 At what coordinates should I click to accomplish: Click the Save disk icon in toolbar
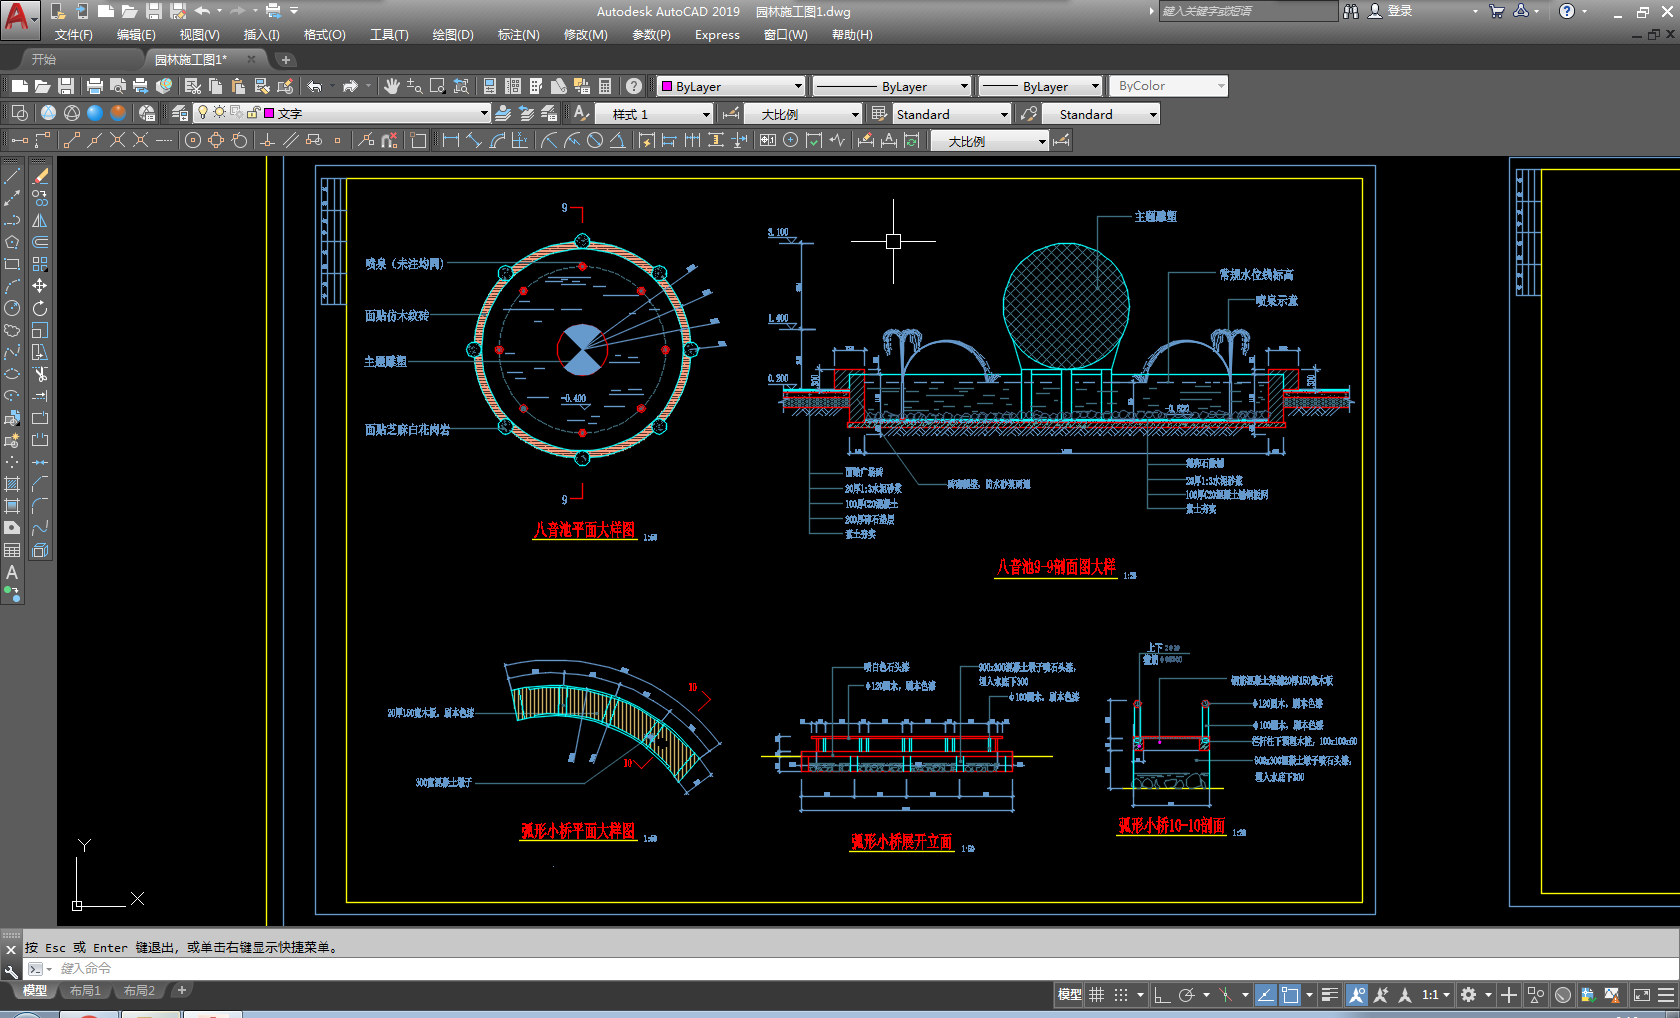click(x=66, y=86)
